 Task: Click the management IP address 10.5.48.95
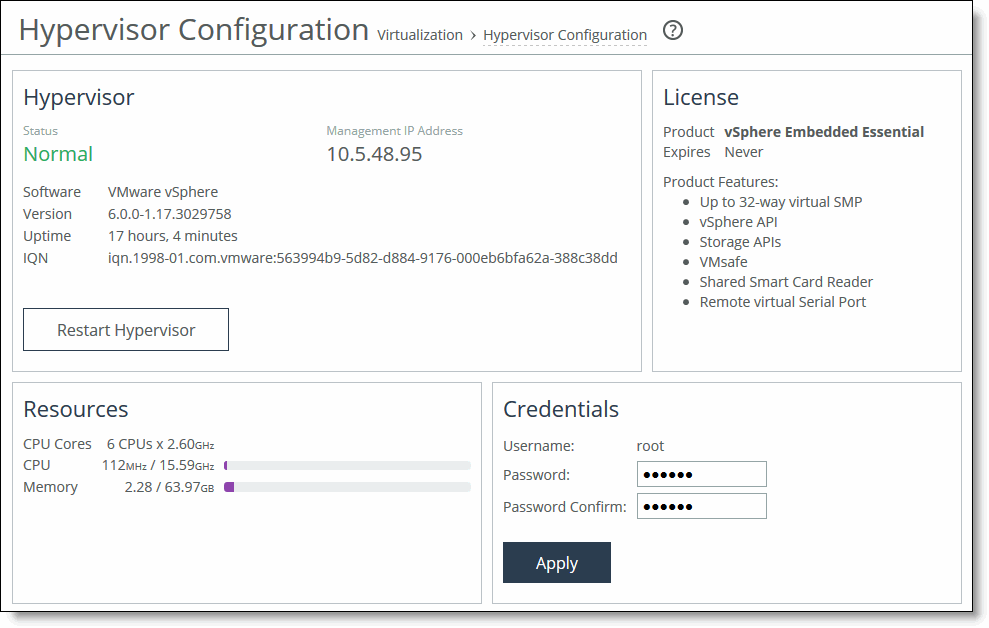375,154
